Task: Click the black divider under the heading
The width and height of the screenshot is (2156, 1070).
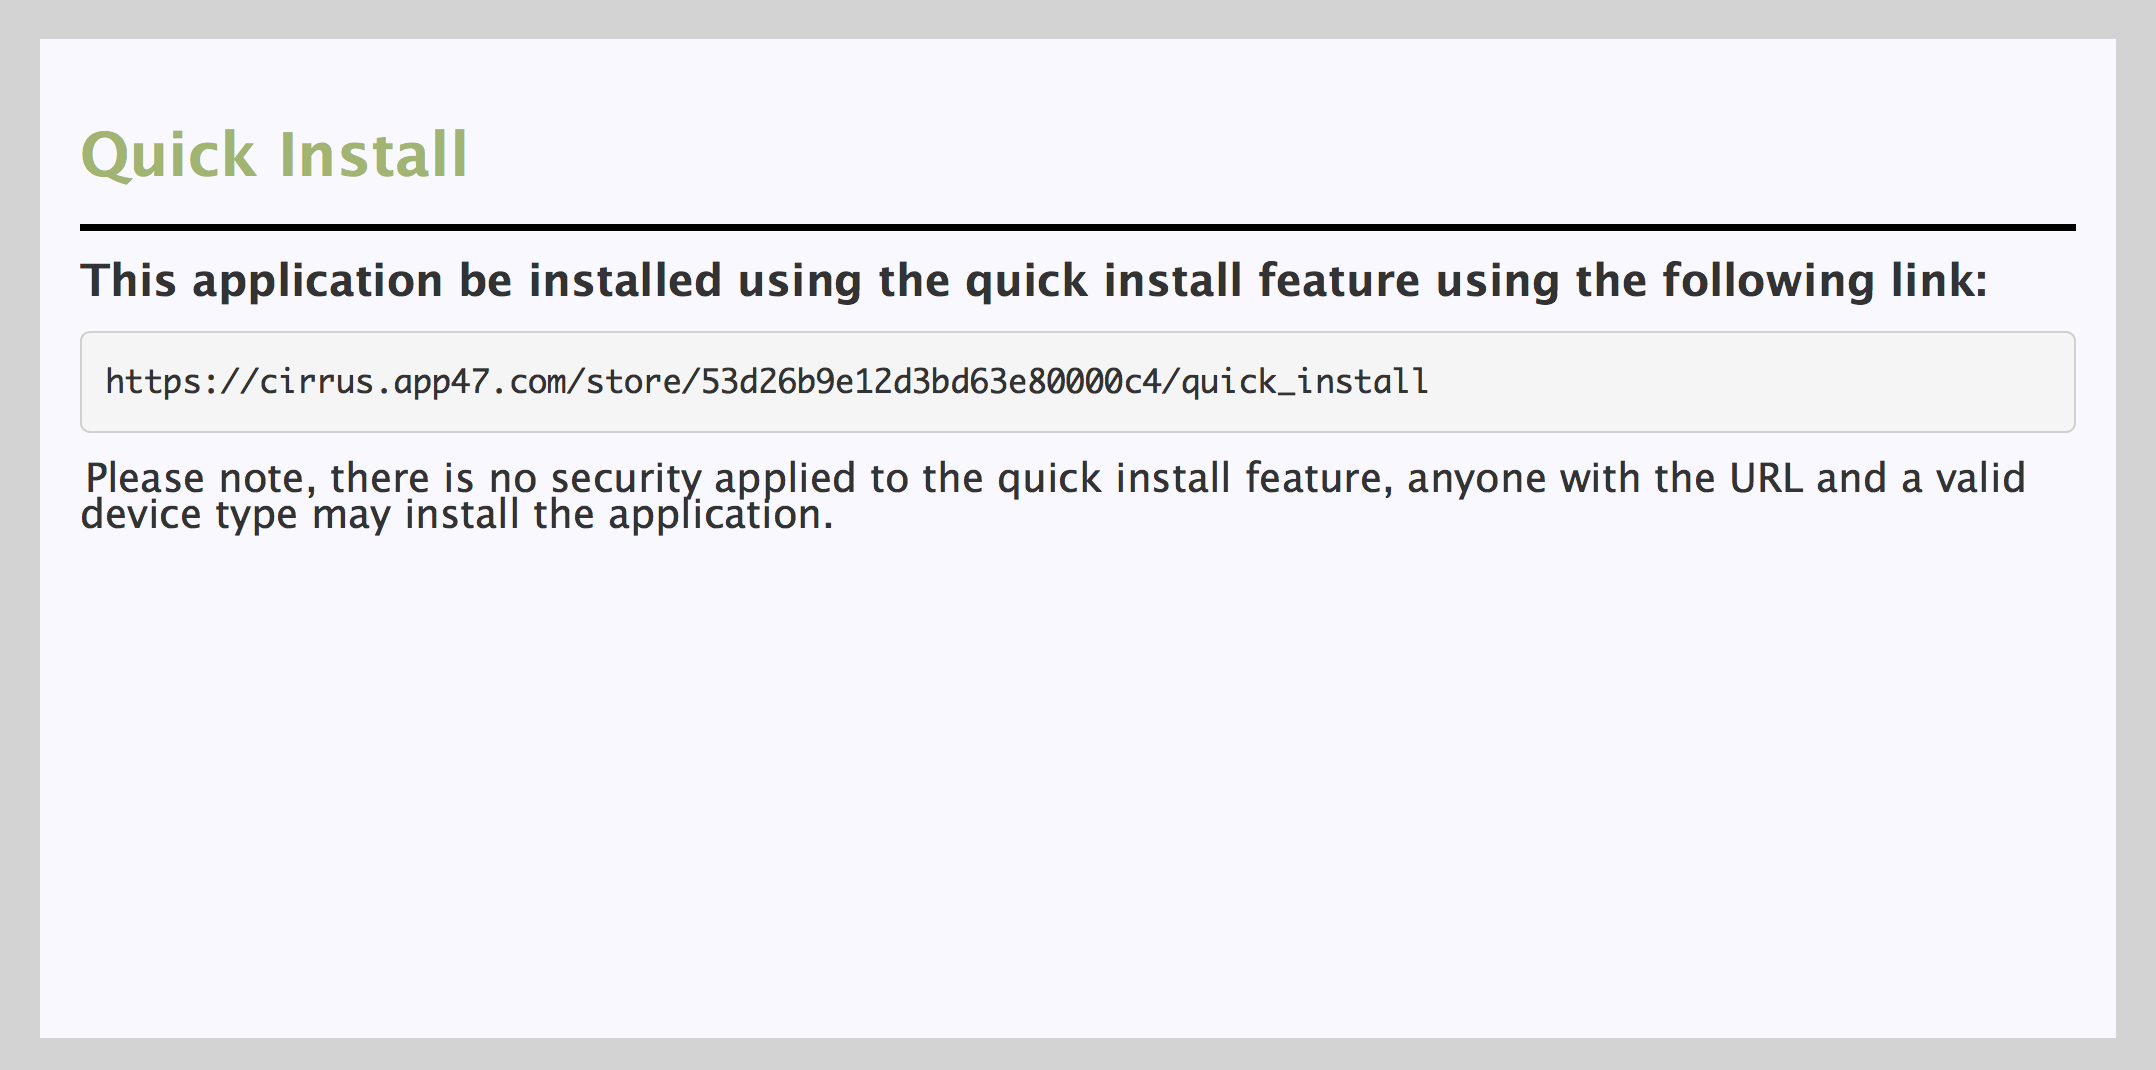Action: pyautogui.click(x=1078, y=228)
